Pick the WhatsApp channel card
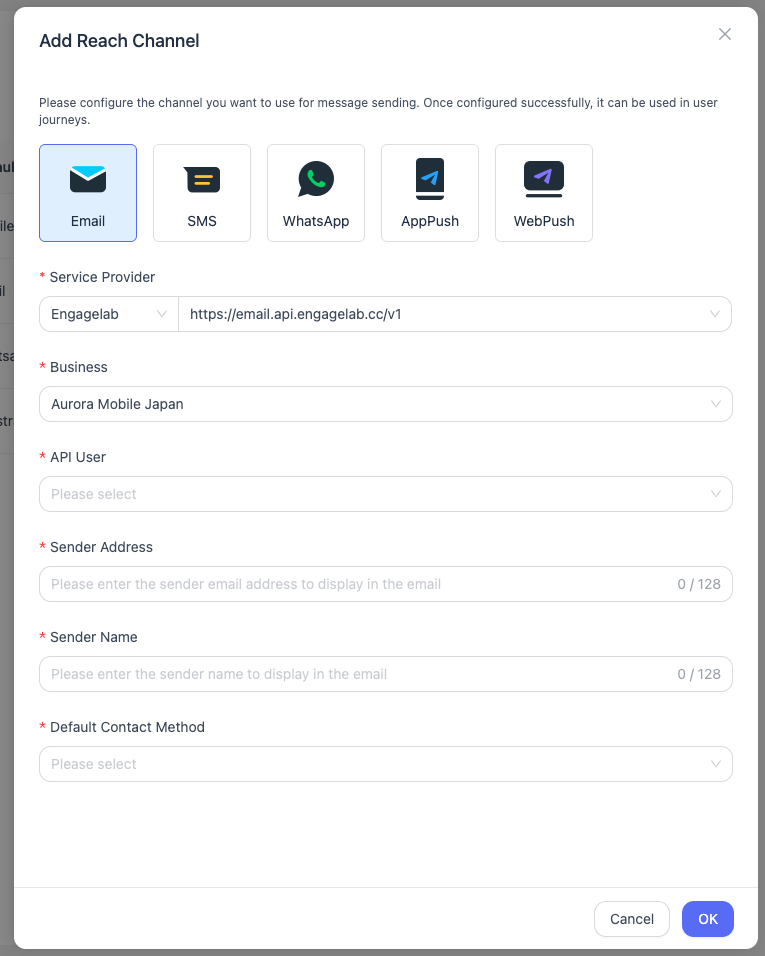 pos(316,193)
